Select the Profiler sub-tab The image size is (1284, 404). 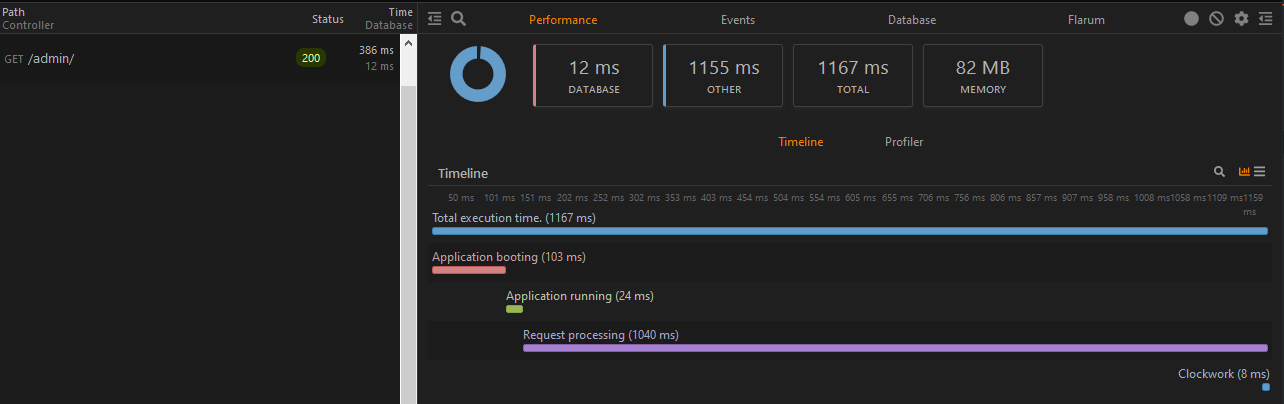coord(904,142)
